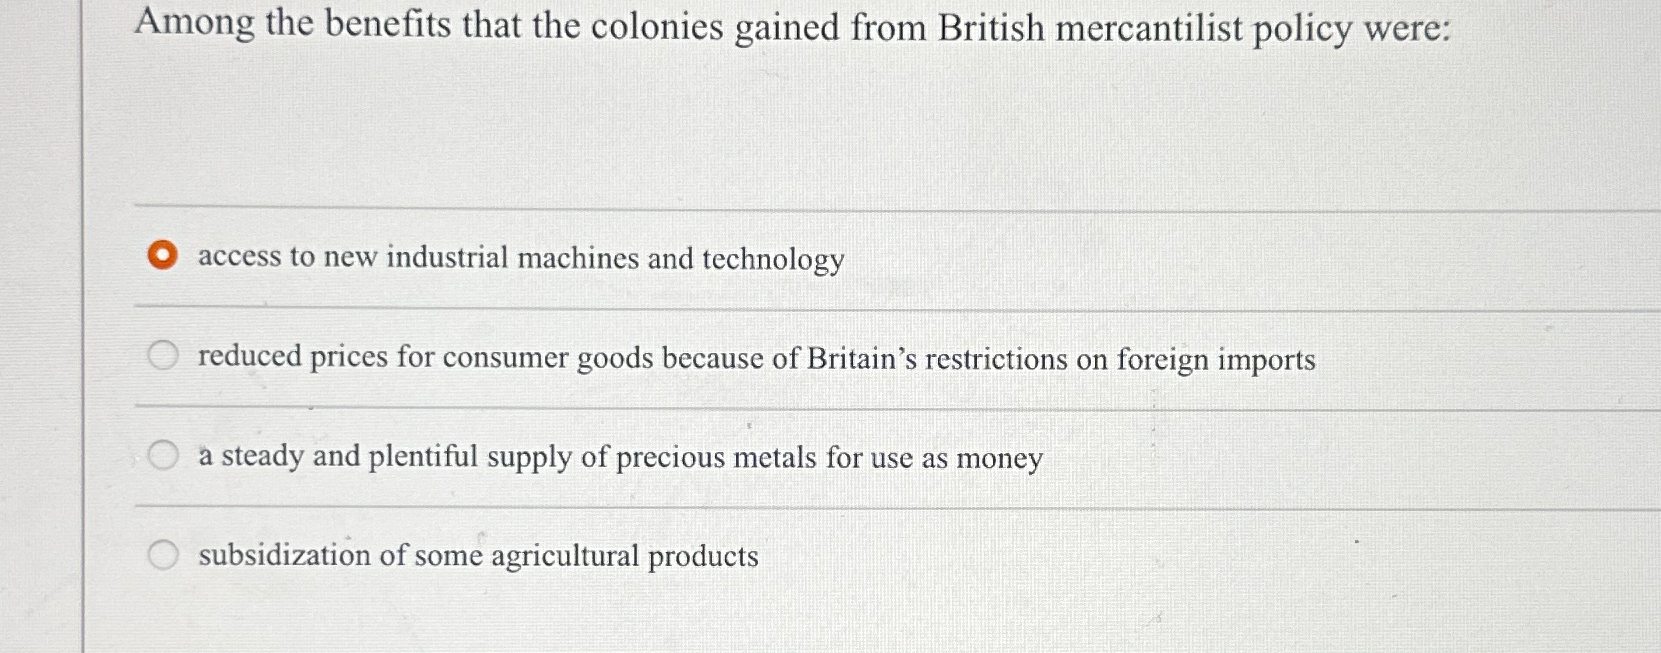Image resolution: width=1661 pixels, height=653 pixels.
Task: Select the 'access to new industrial machines' radio button
Action: coord(163,256)
